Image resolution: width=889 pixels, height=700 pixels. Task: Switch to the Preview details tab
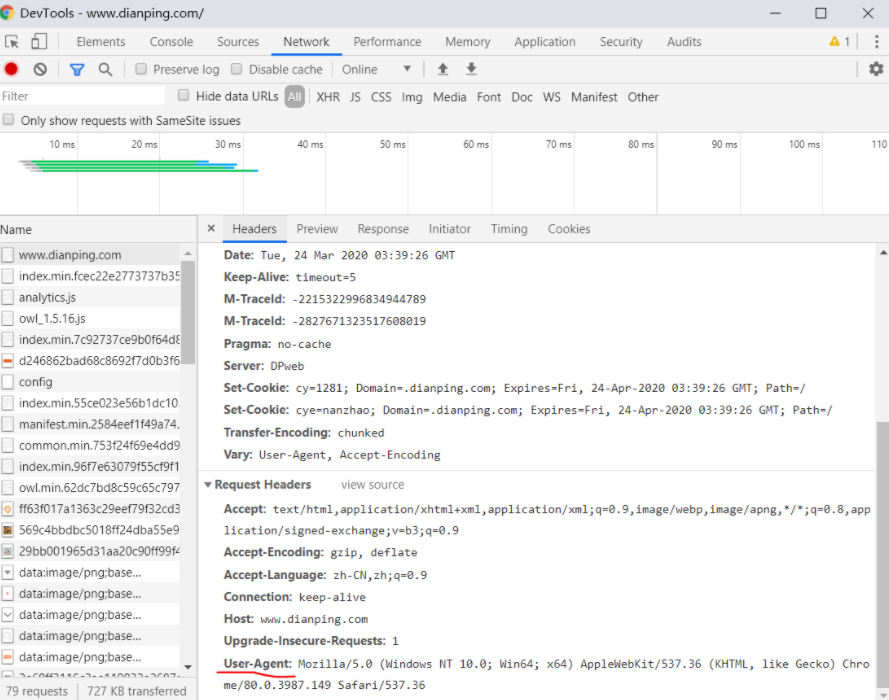point(317,229)
